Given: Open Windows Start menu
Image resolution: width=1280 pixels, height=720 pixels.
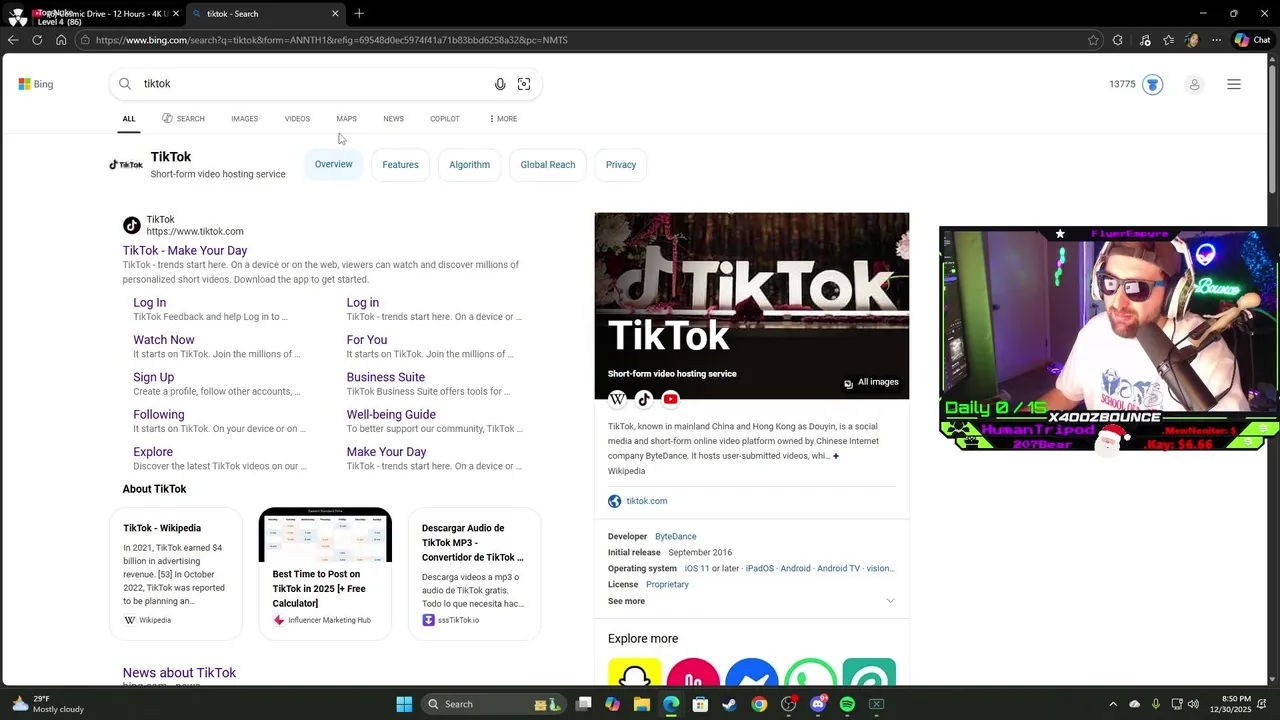Looking at the screenshot, I should 404,704.
